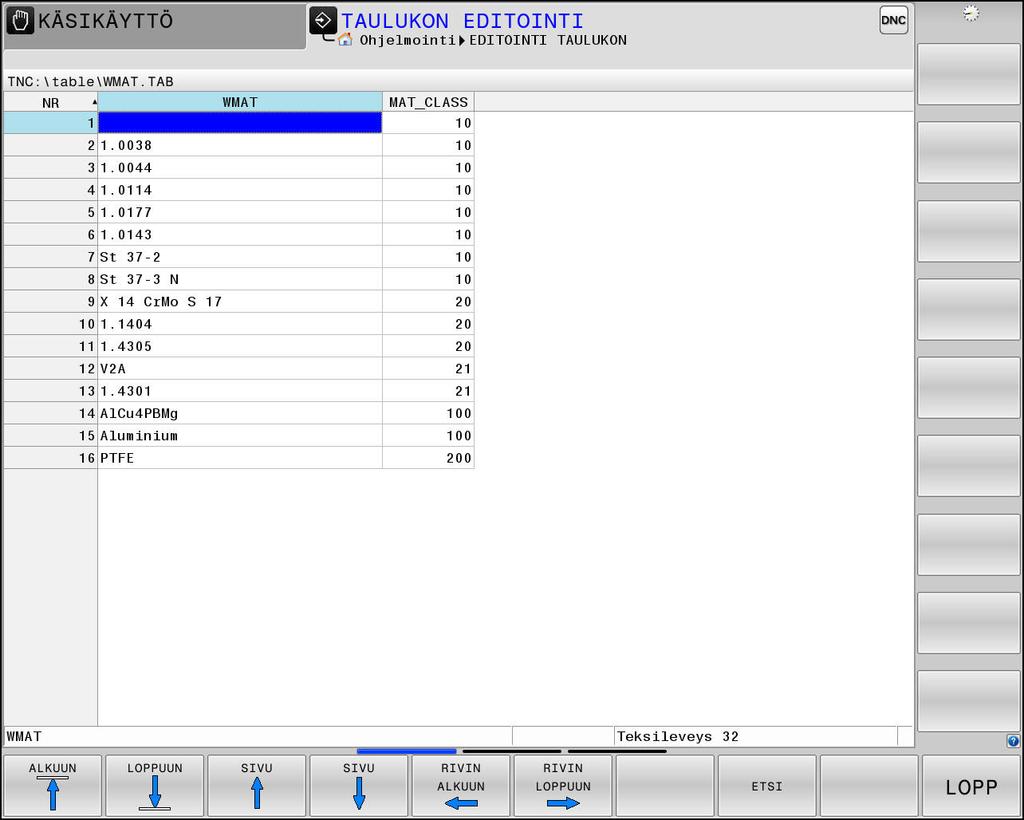This screenshot has height=820, width=1024.
Task: Click the home icon before Ohjelmointi
Action: pos(345,40)
